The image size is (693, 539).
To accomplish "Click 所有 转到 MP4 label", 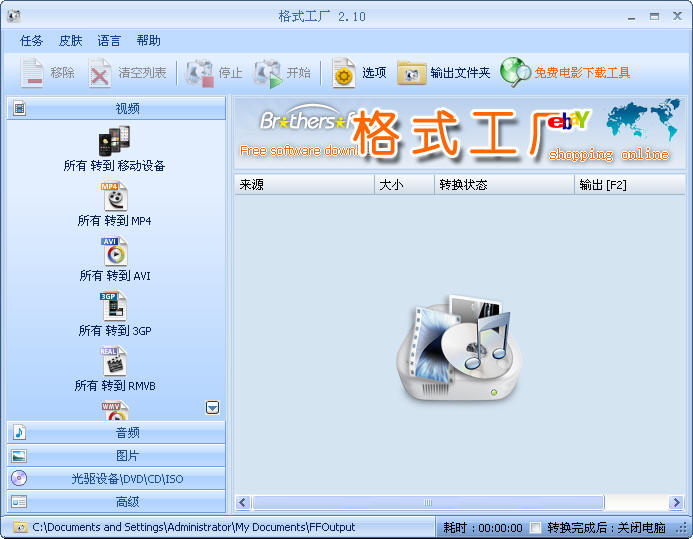I will click(x=114, y=221).
